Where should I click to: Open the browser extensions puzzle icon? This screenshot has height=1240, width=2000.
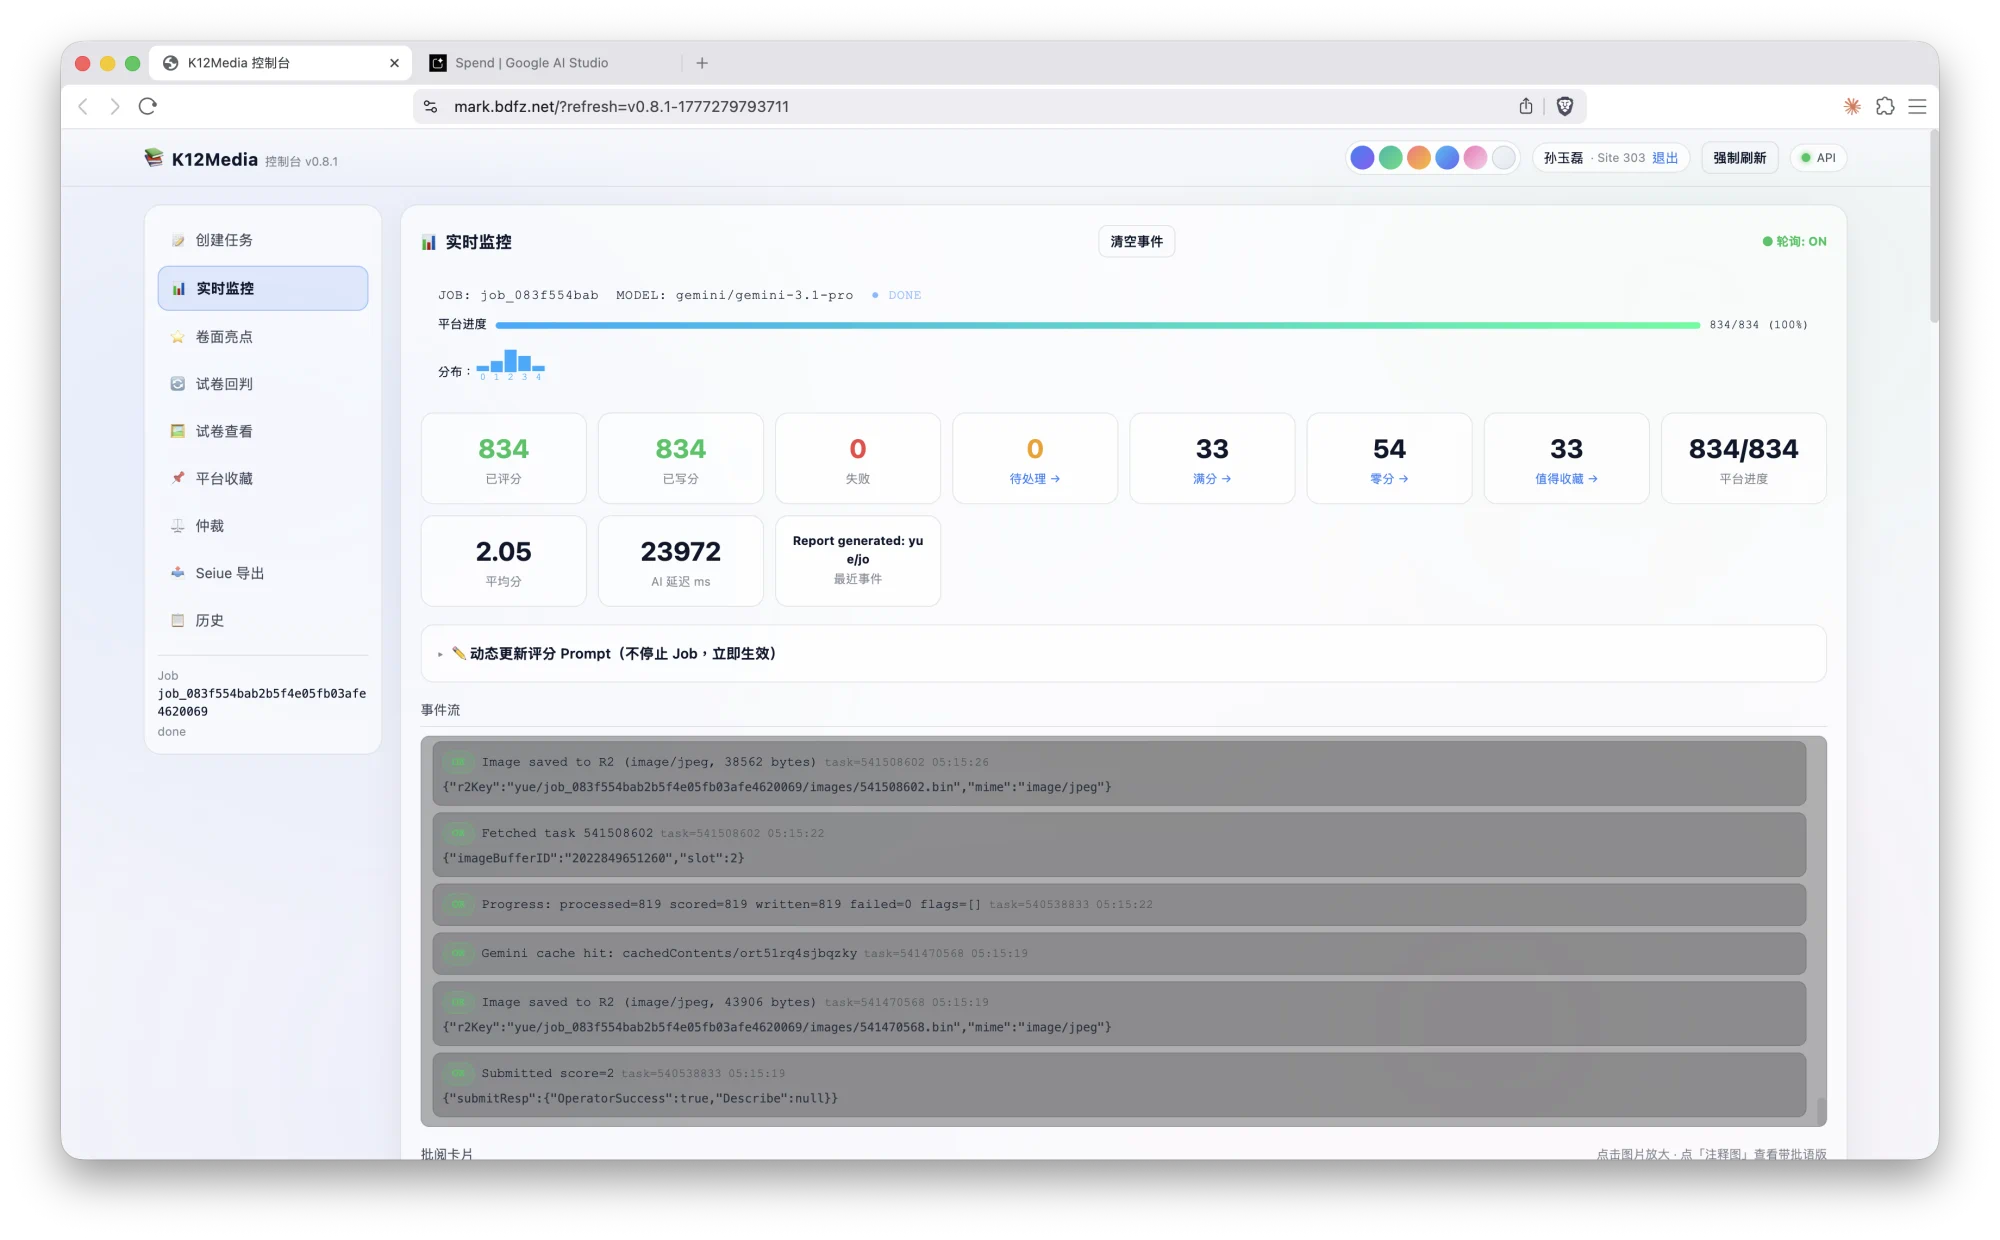pyautogui.click(x=1885, y=106)
